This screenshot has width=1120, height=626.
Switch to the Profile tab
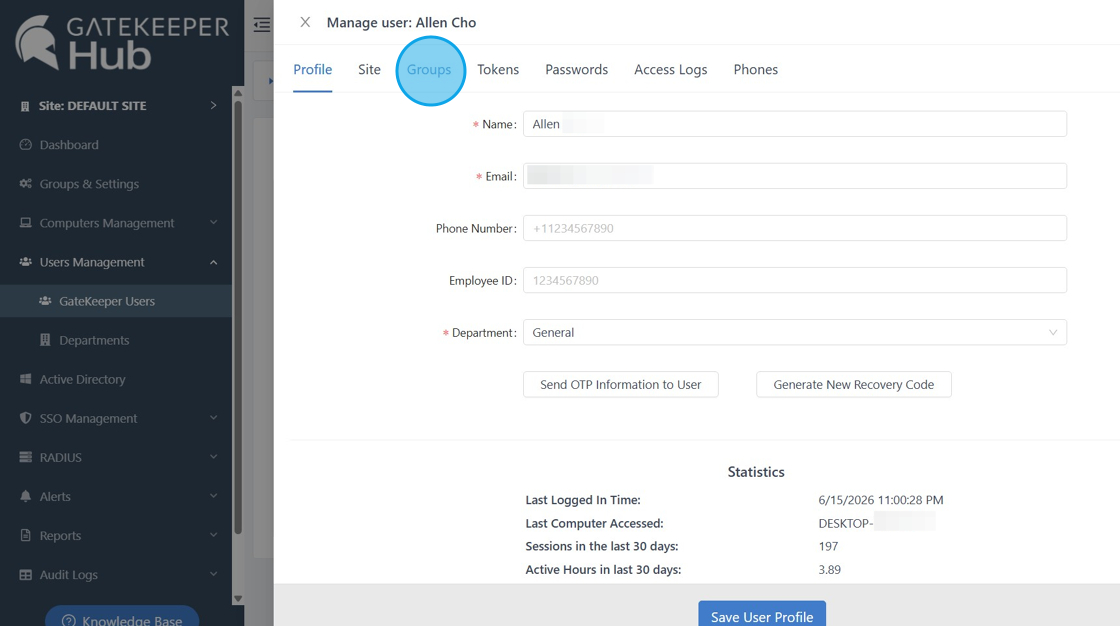tap(313, 69)
